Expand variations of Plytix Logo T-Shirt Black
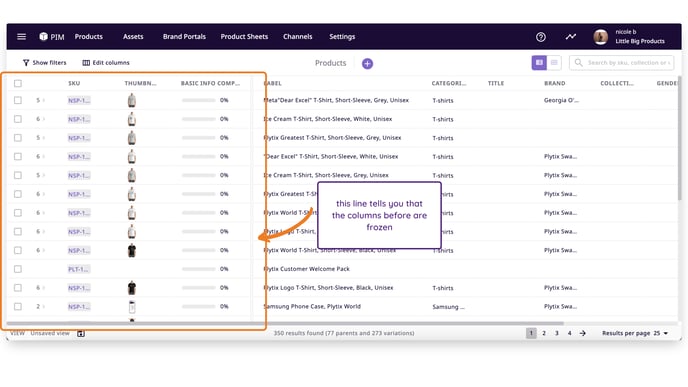 tap(40, 288)
